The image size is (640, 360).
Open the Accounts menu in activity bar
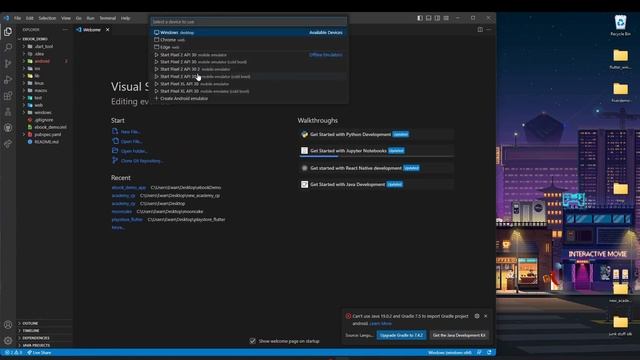pyautogui.click(x=8, y=325)
